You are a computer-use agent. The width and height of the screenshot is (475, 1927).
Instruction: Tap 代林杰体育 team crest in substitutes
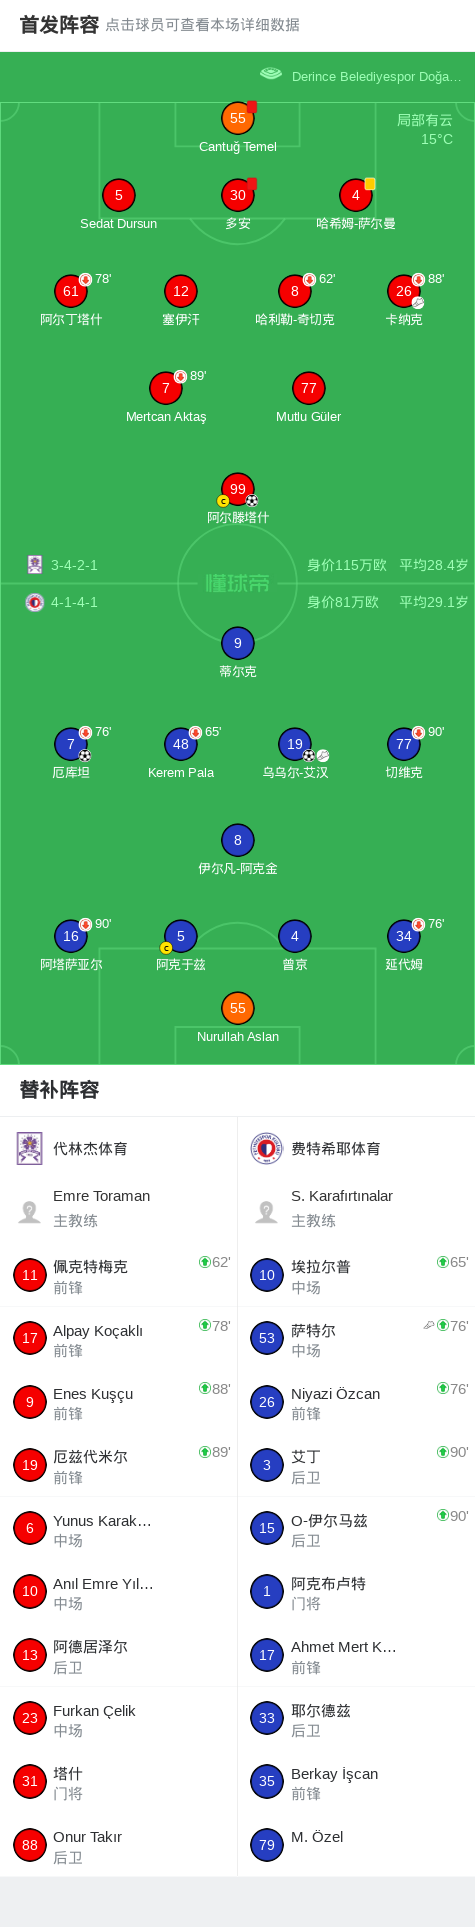point(30,1148)
